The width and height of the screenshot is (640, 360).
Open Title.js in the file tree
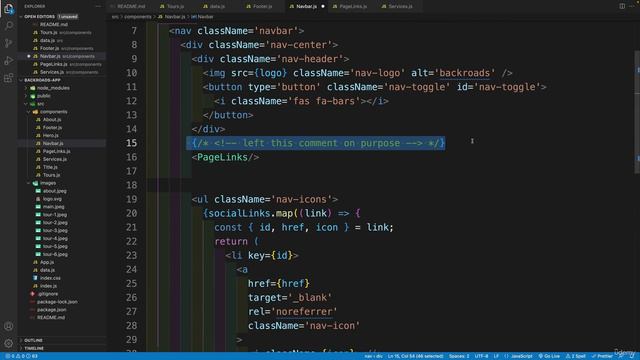click(50, 167)
